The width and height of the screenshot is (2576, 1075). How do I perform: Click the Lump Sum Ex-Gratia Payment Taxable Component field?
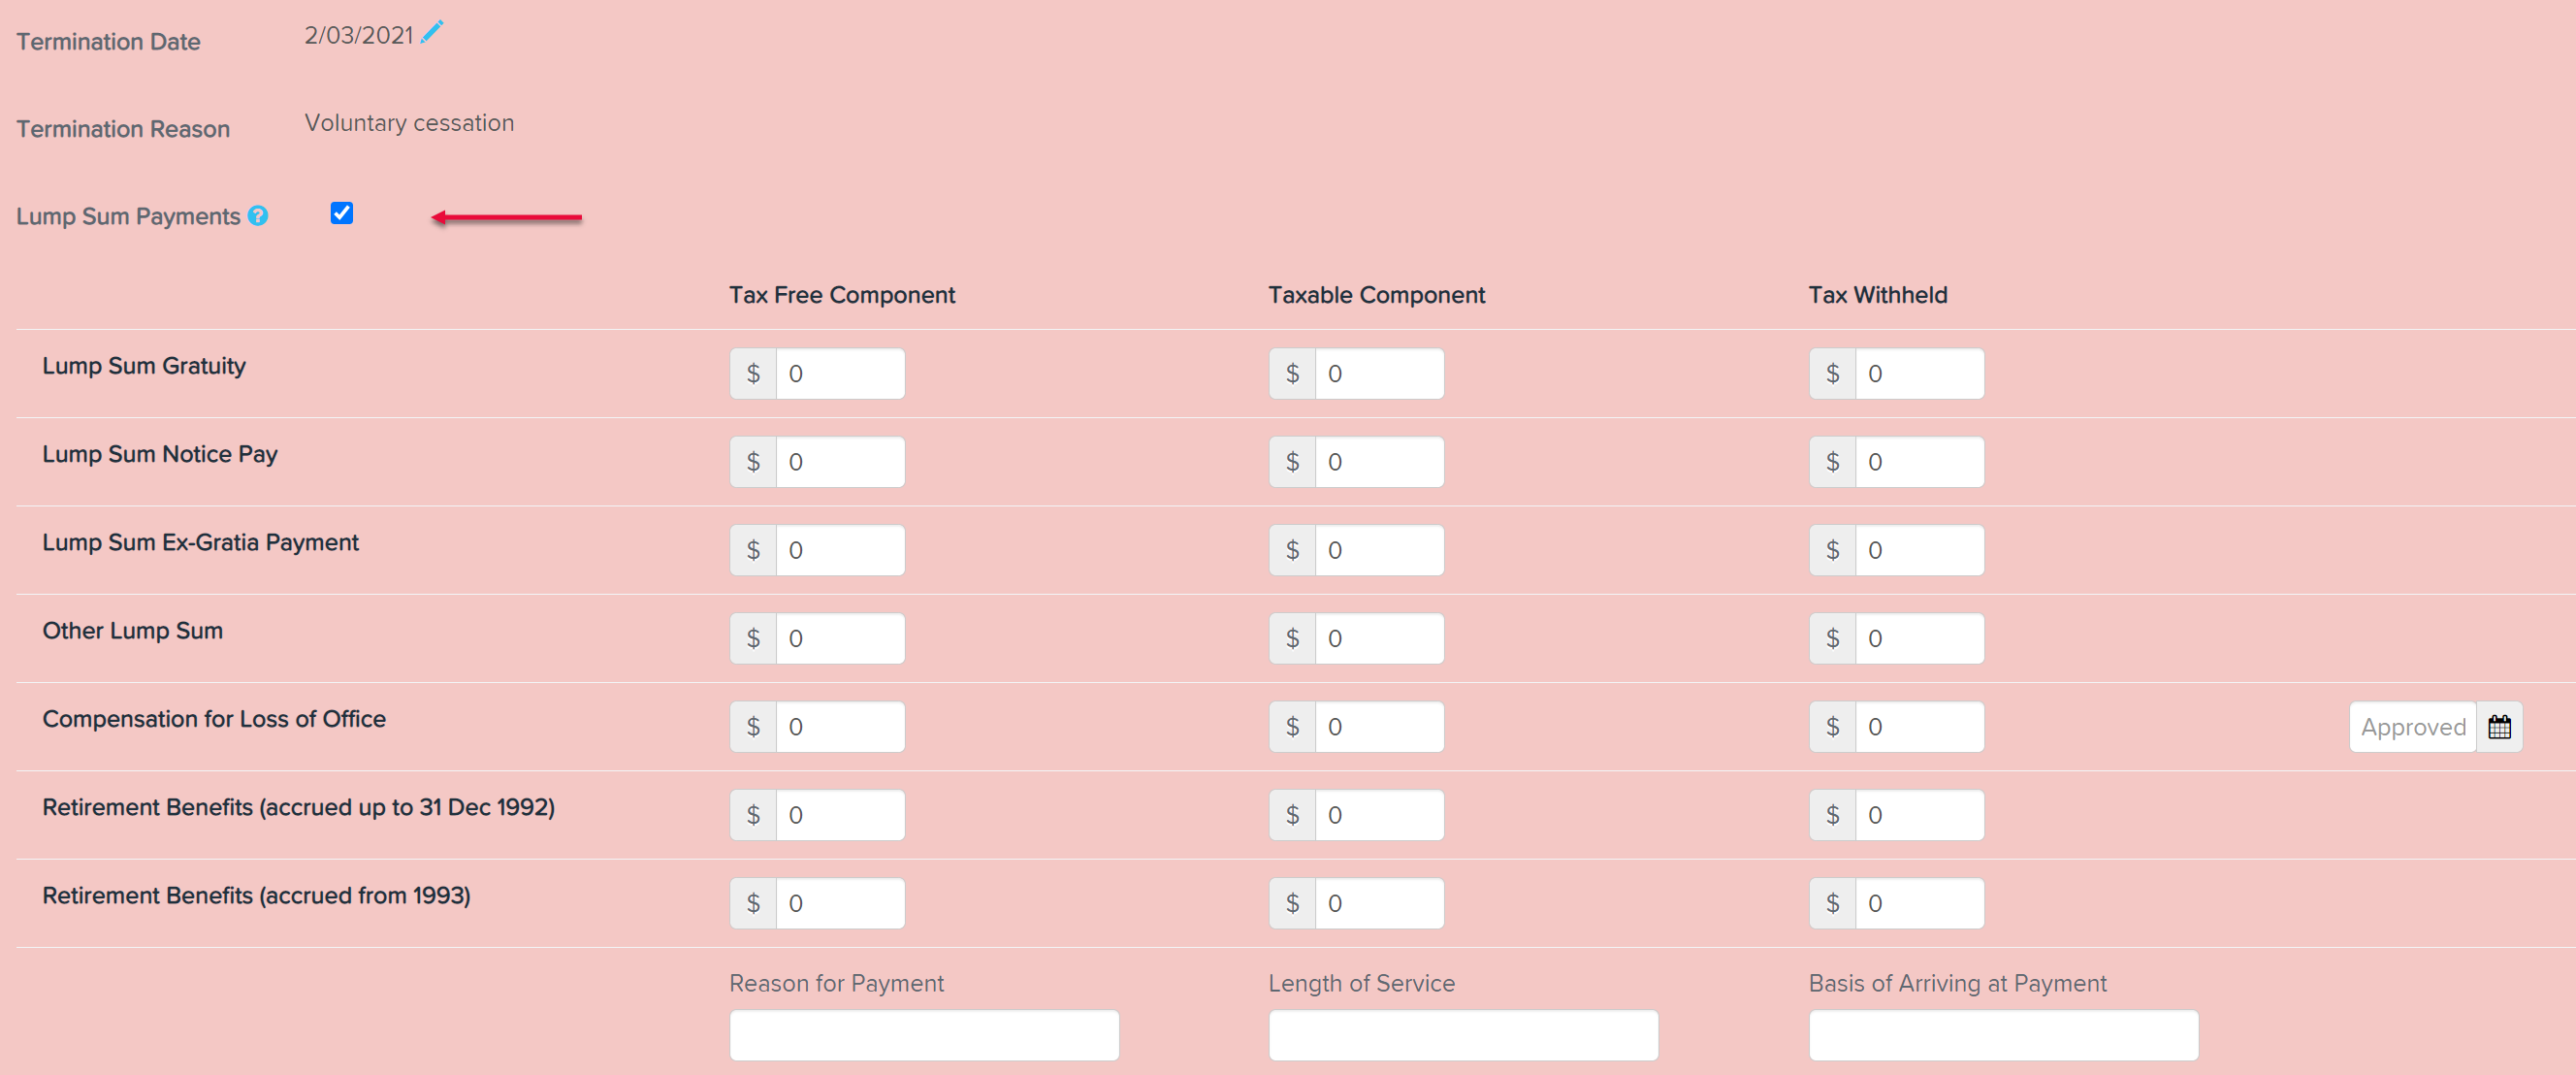click(1379, 550)
